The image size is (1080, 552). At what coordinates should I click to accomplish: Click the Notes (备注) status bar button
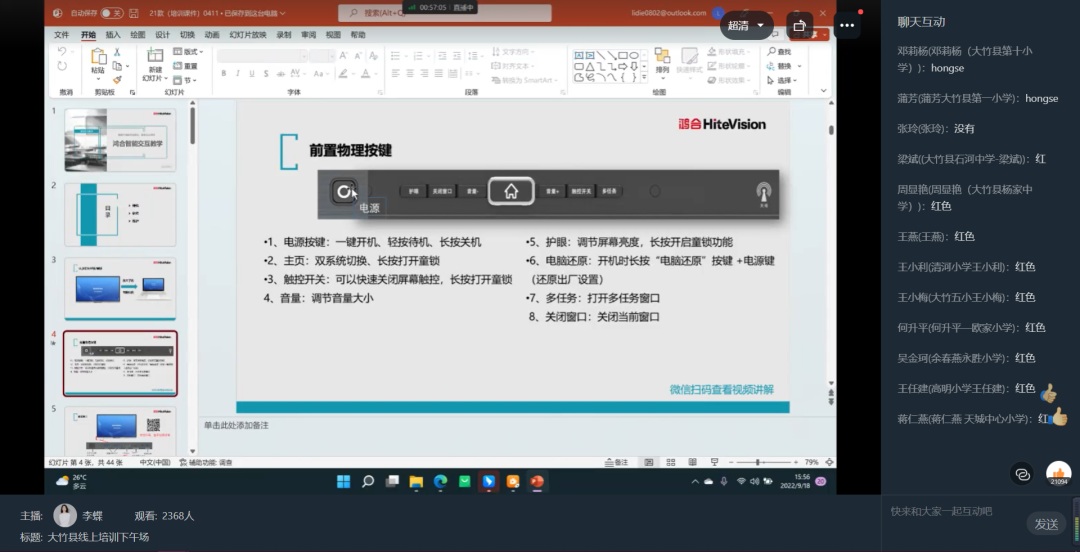point(616,462)
